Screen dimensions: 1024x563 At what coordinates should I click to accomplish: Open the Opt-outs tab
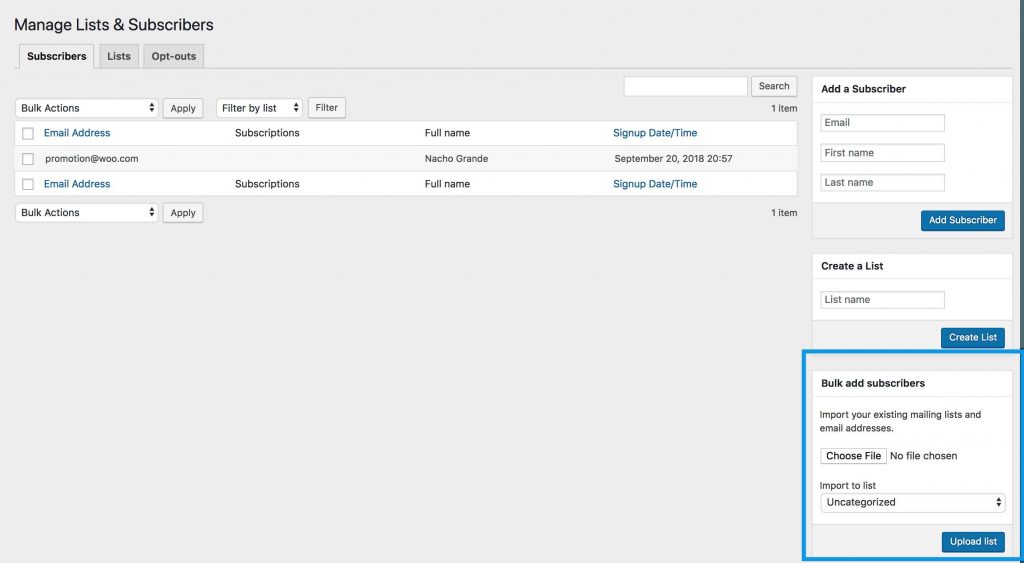click(x=173, y=56)
